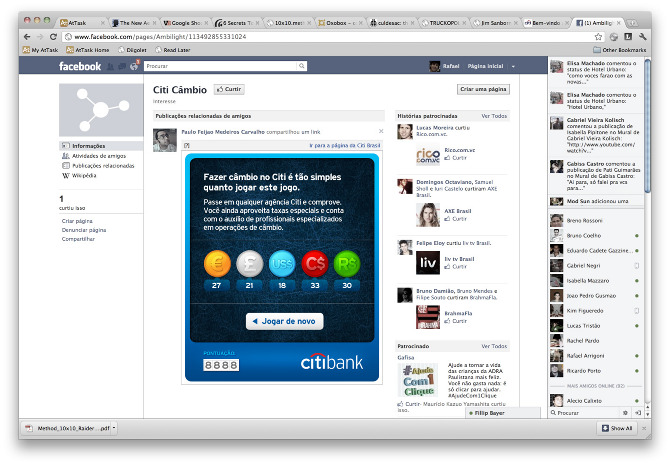Open chat settings gear icon
Viewport: 670px width, 465px height.
(x=625, y=412)
